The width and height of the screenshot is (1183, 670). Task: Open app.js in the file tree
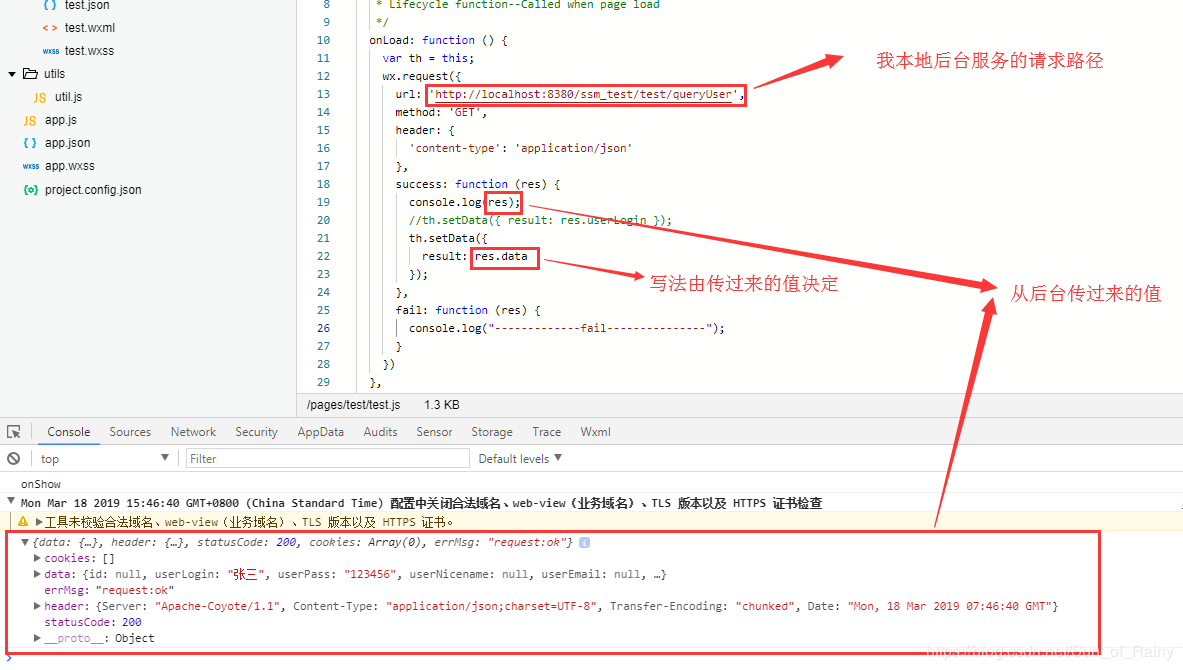coord(60,120)
